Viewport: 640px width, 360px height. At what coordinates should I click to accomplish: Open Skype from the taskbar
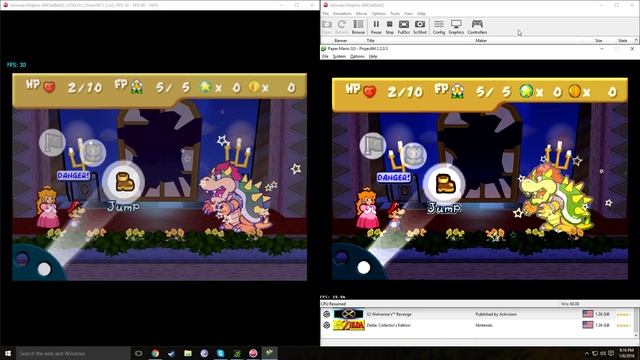220,353
